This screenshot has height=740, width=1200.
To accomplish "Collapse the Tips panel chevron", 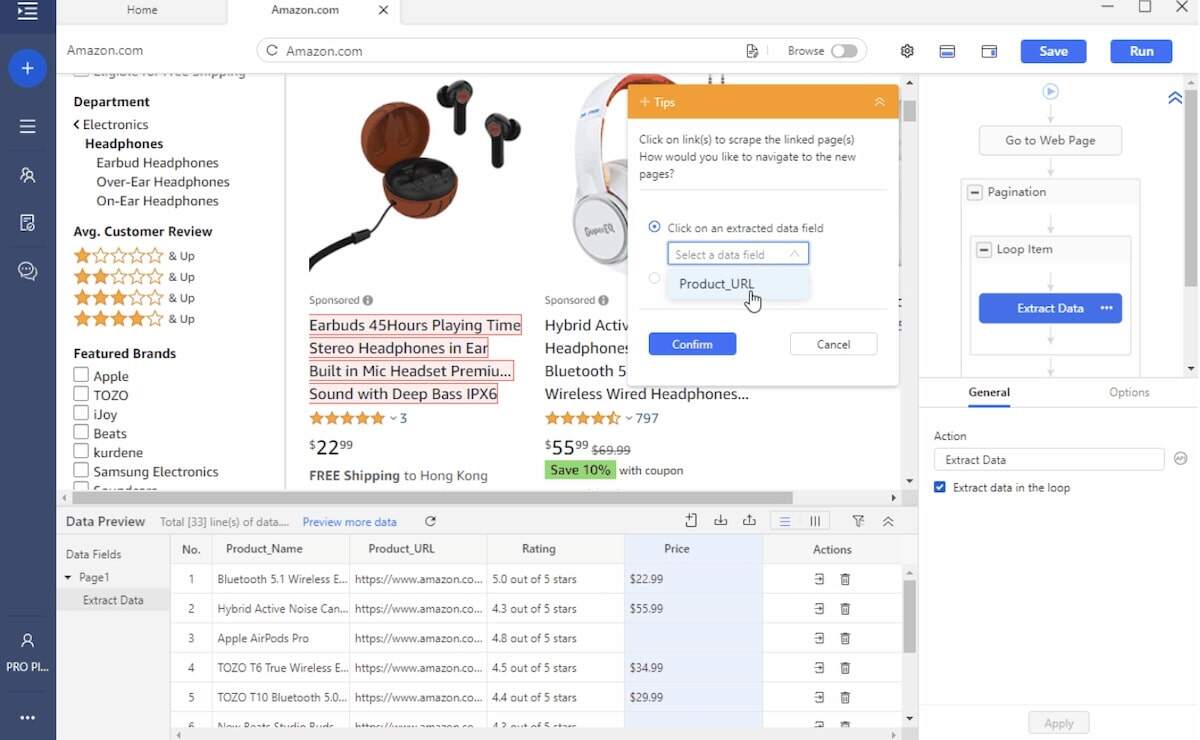I will point(879,102).
